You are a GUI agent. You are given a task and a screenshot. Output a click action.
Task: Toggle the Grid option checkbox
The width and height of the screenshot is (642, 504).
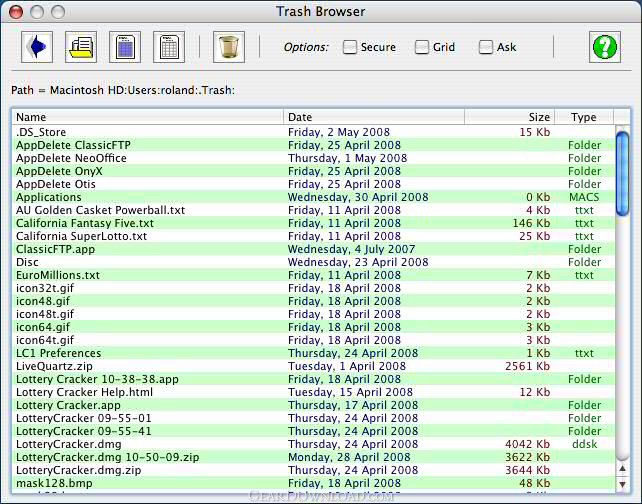click(x=422, y=47)
